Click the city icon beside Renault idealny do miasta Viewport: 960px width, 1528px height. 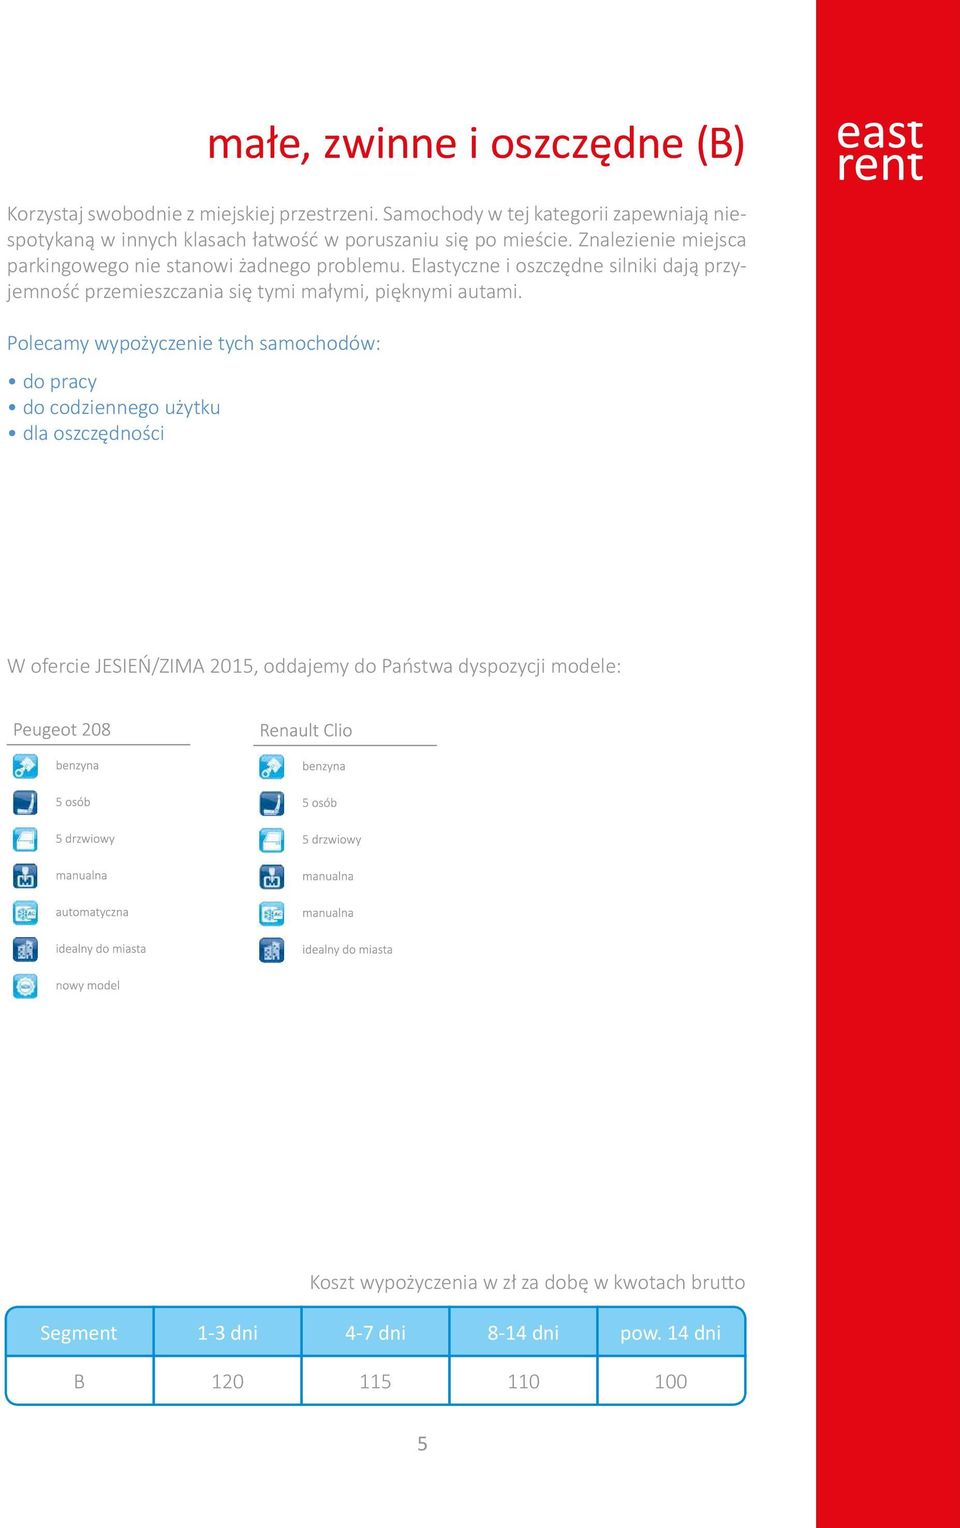pyautogui.click(x=272, y=950)
